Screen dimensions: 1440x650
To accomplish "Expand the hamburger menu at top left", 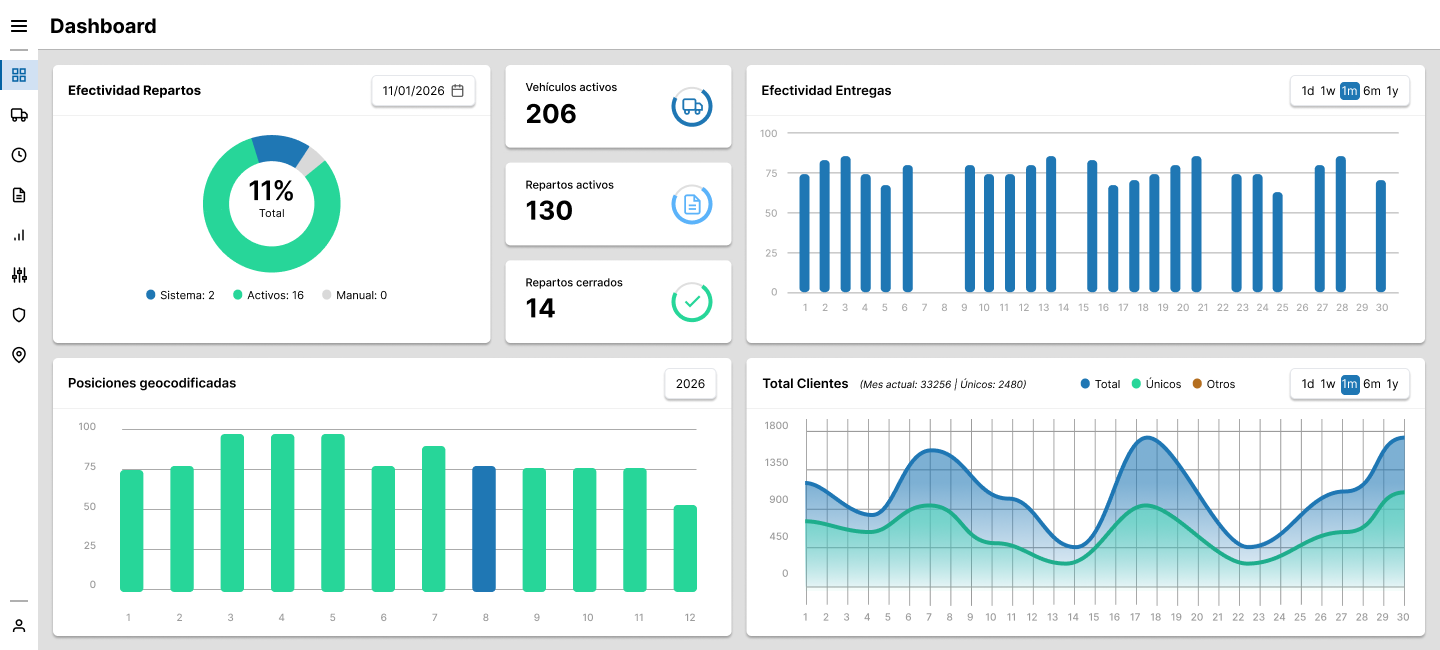I will point(18,25).
